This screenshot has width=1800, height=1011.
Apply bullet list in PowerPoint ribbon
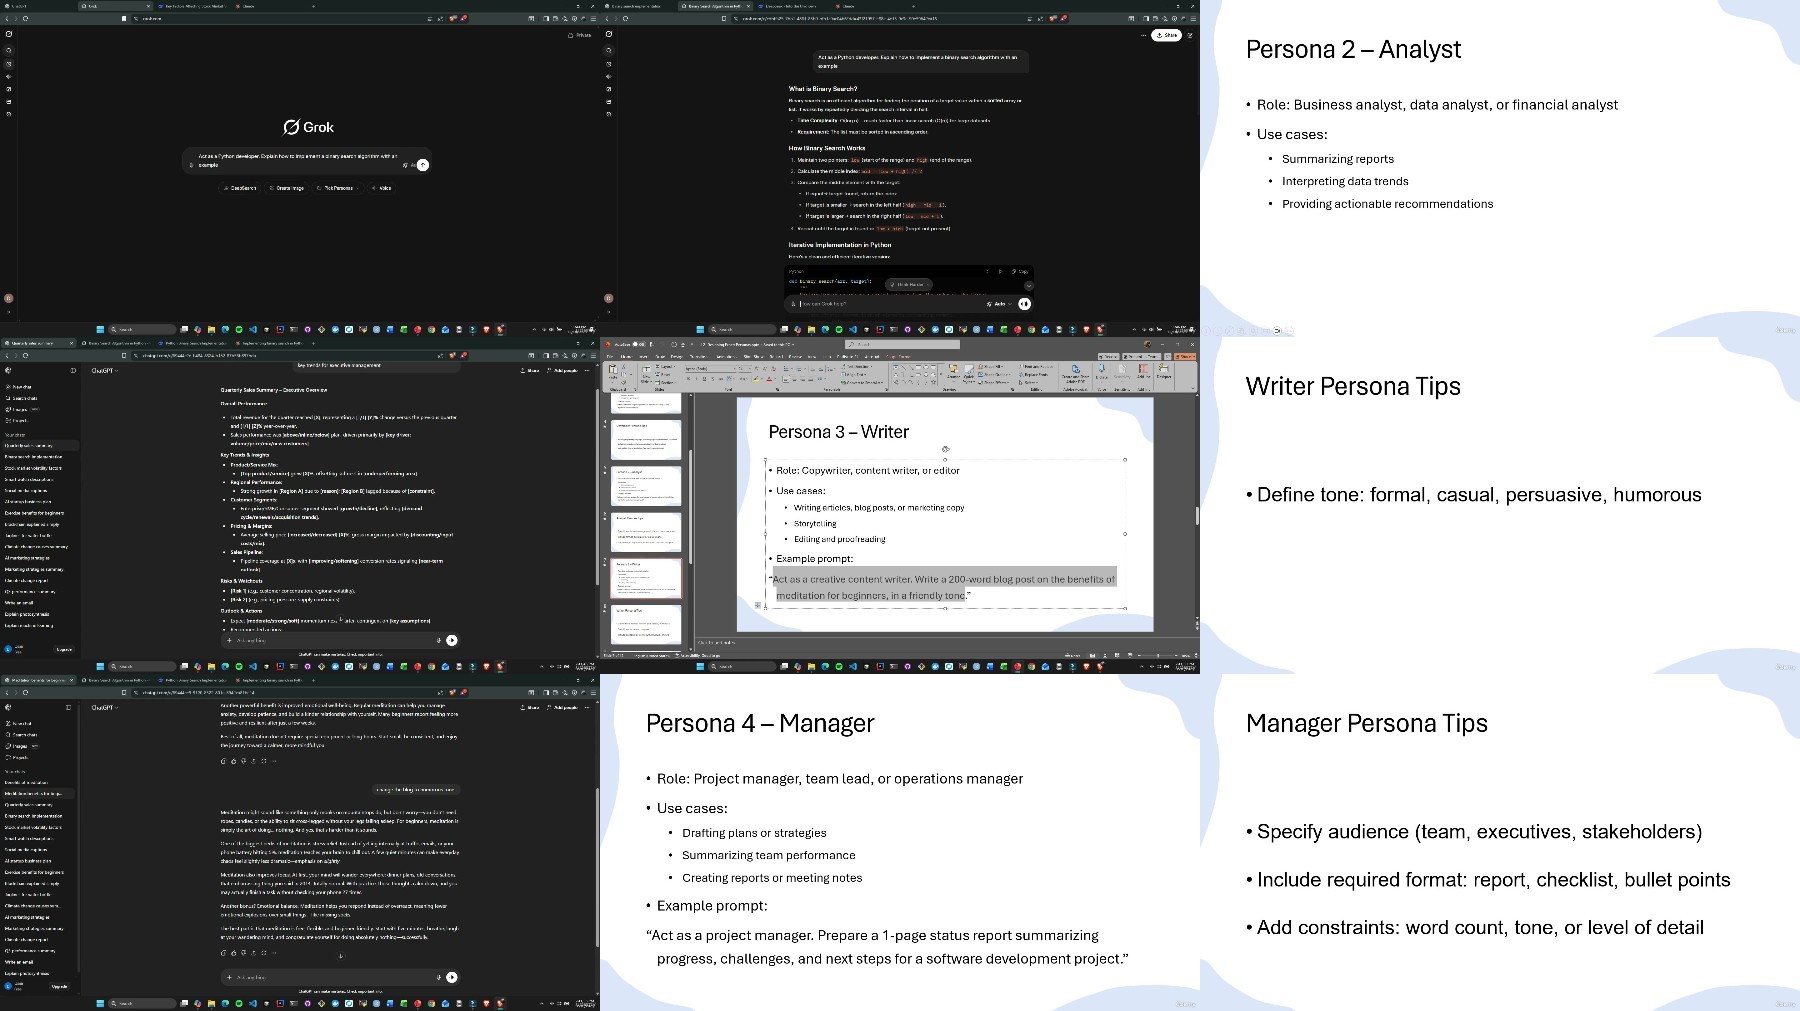788,369
